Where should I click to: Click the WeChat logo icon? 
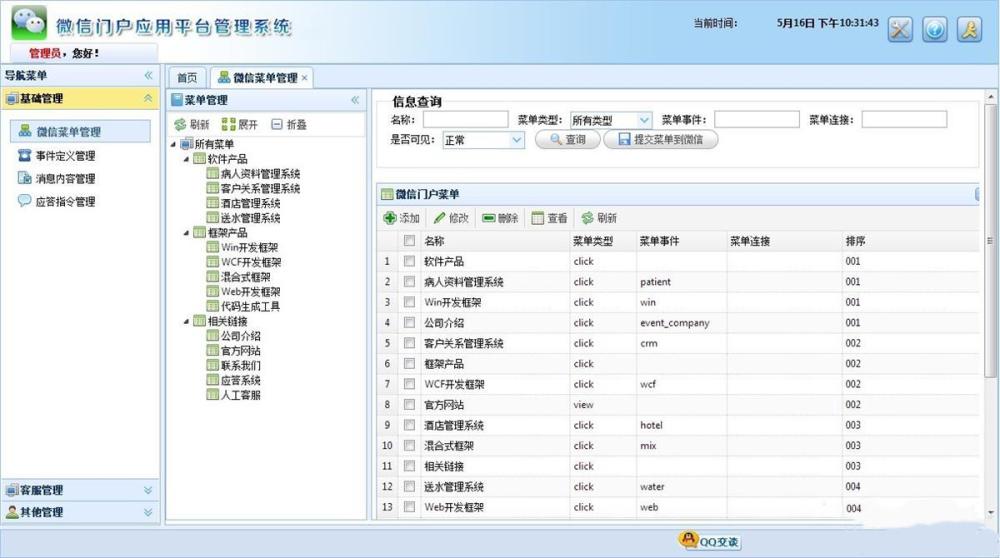pyautogui.click(x=29, y=23)
